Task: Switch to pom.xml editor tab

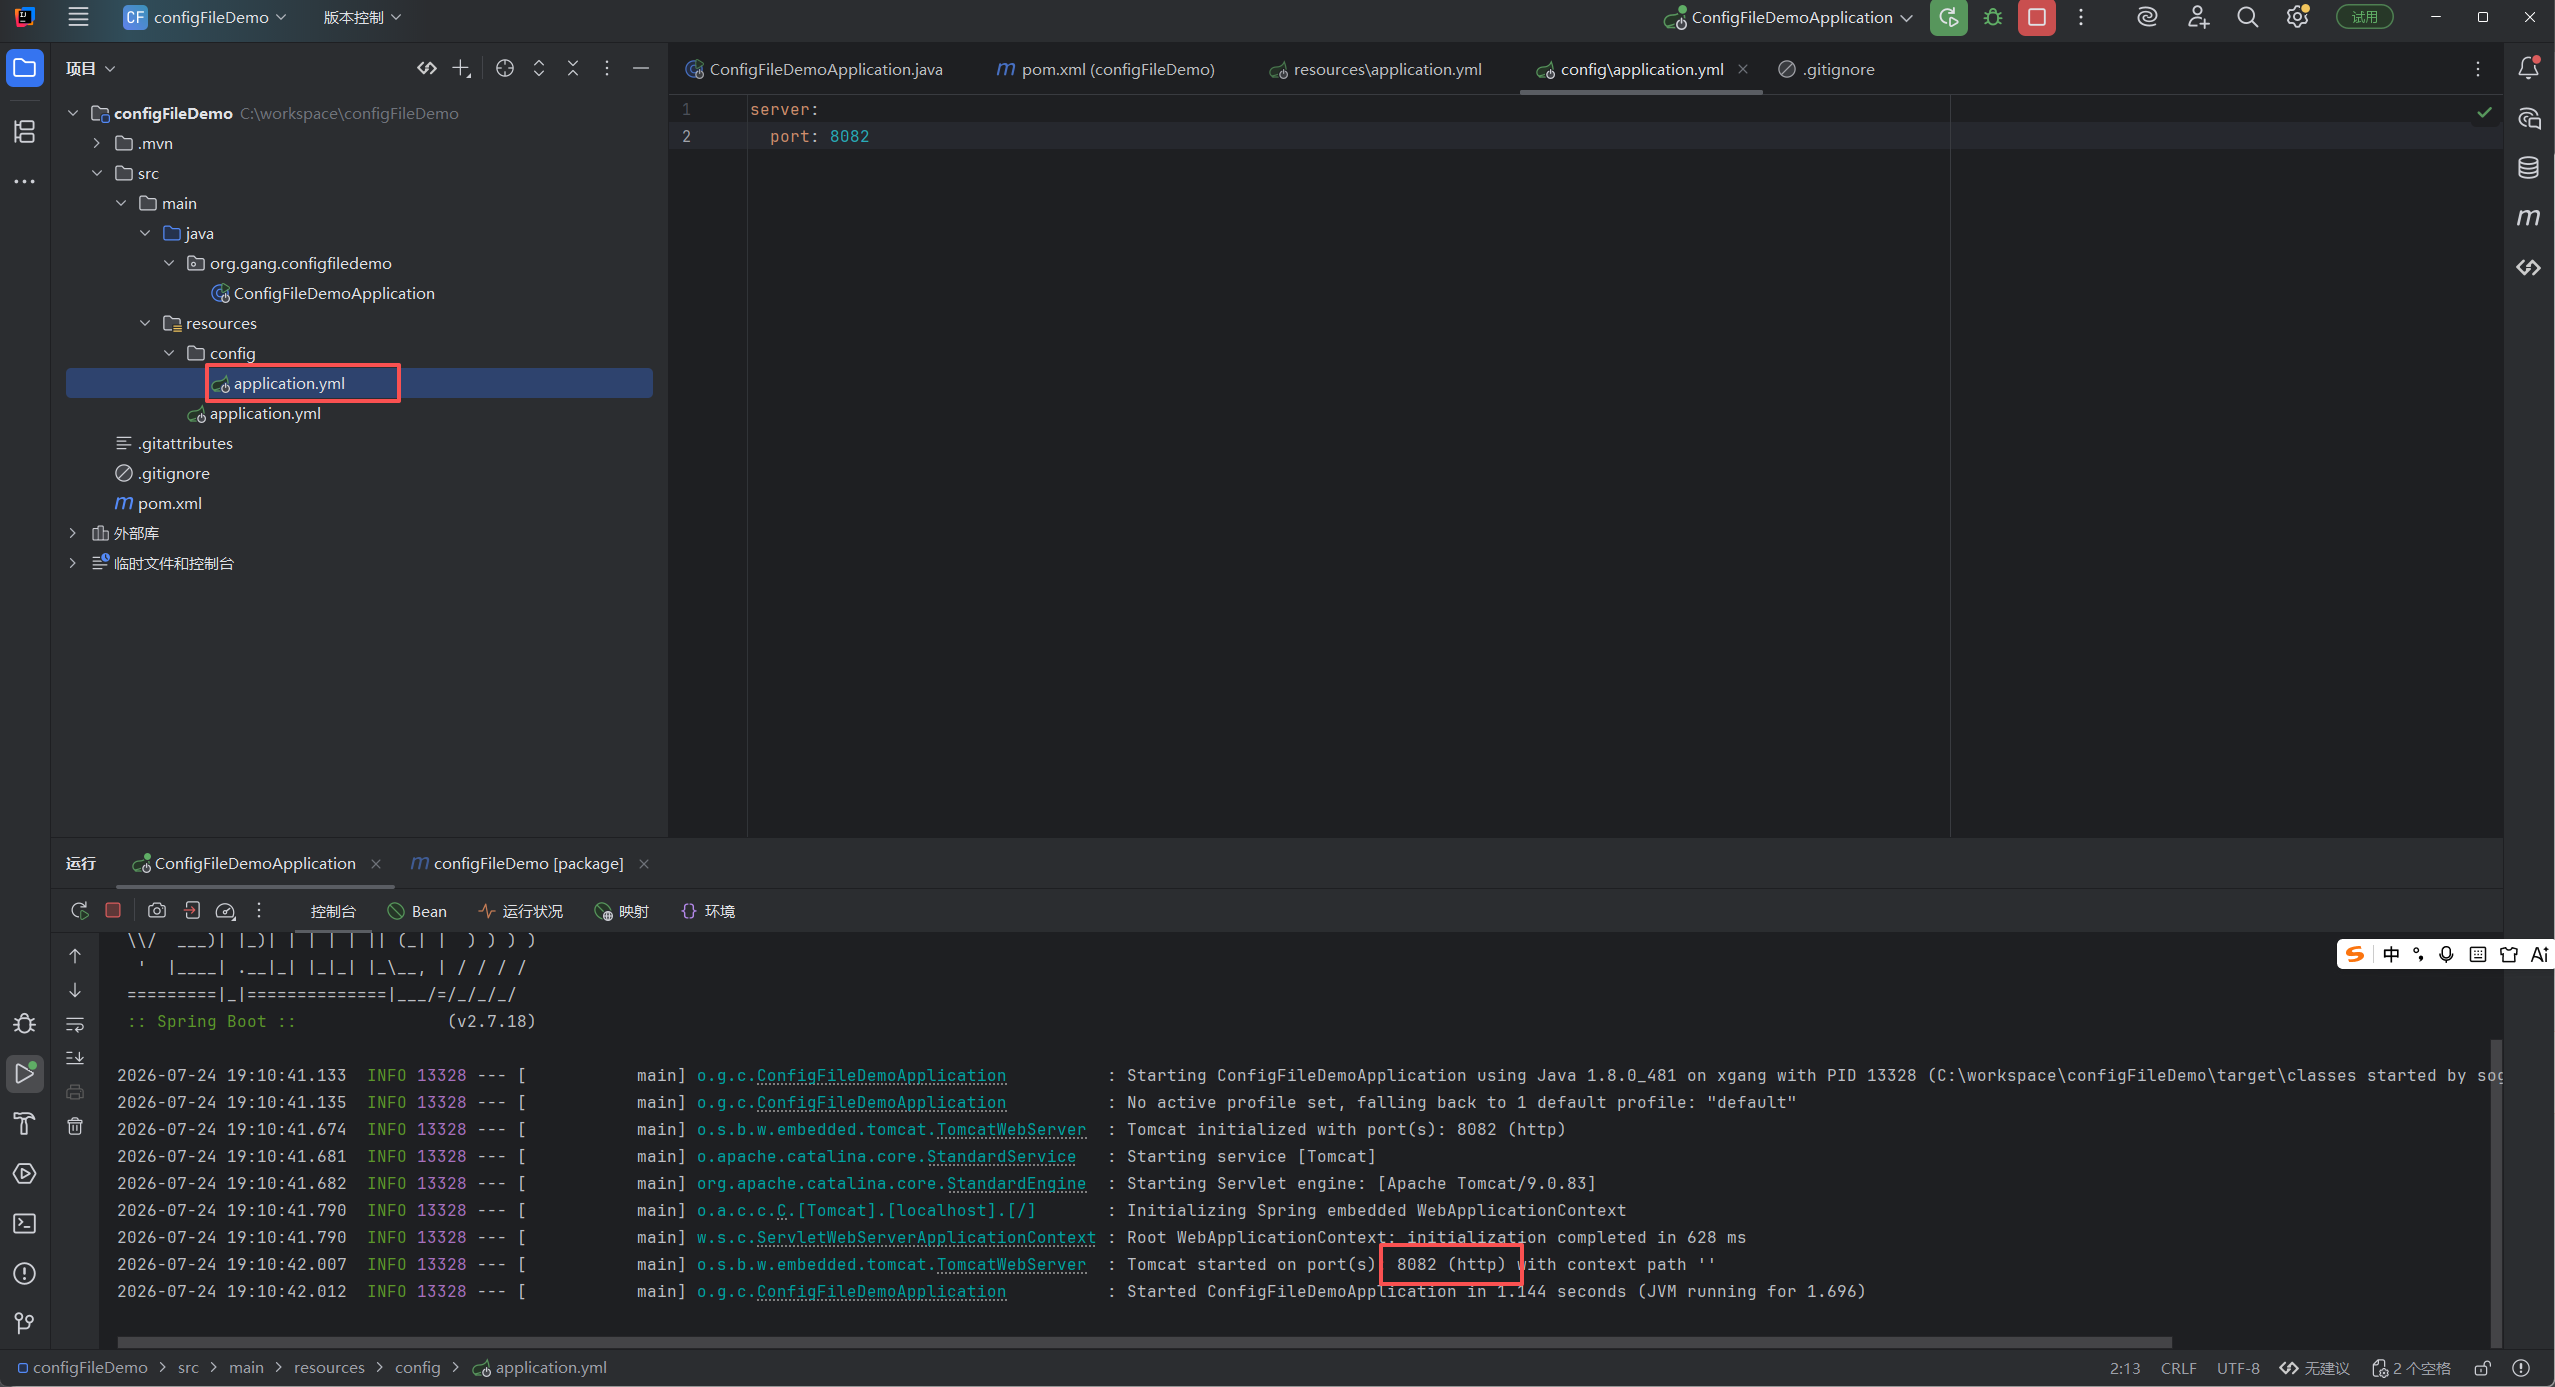Action: (1105, 69)
